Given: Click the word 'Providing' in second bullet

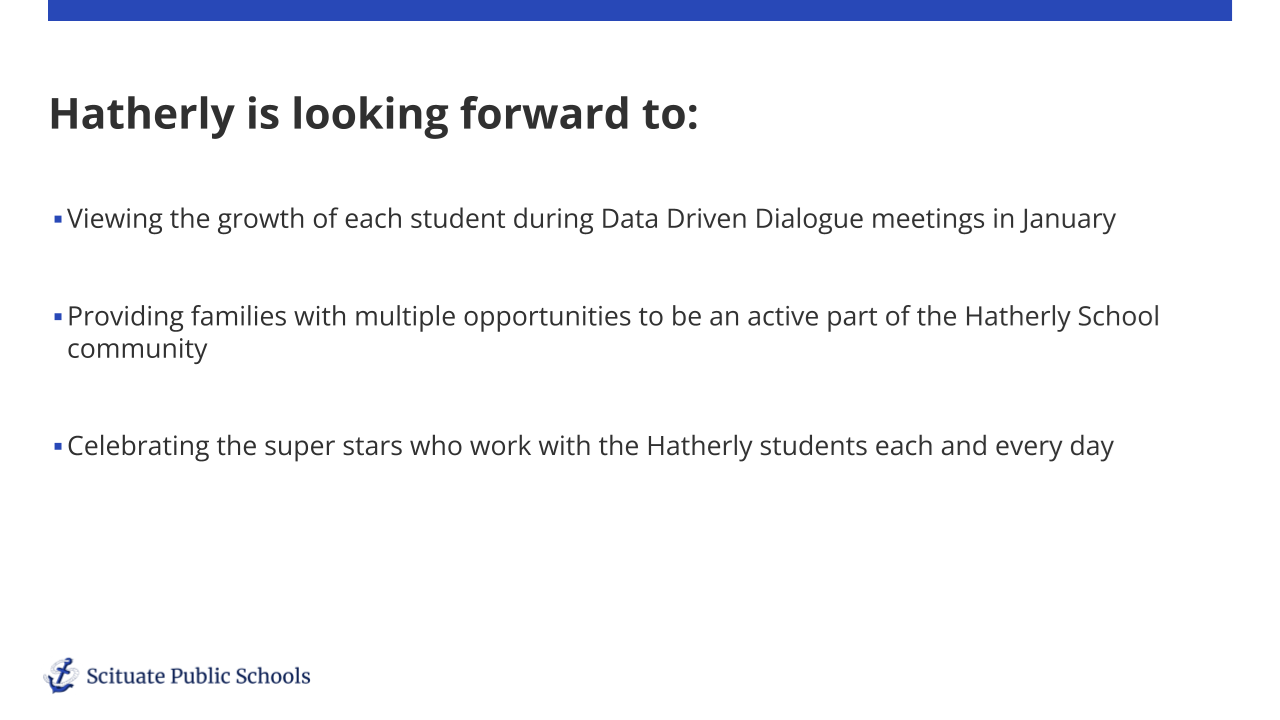Looking at the screenshot, I should point(125,317).
